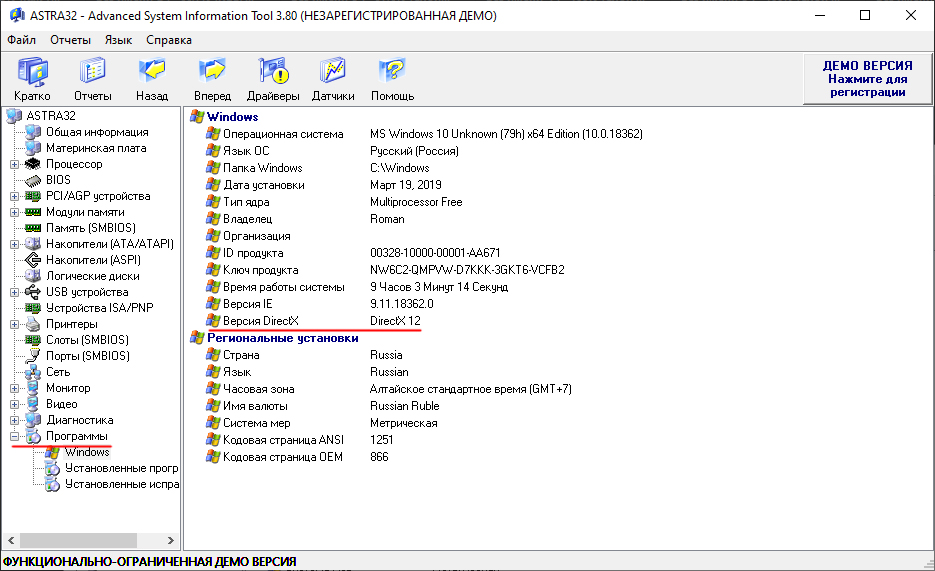Click ASTRA32 title bar app icon
This screenshot has width=935, height=571.
14,16
